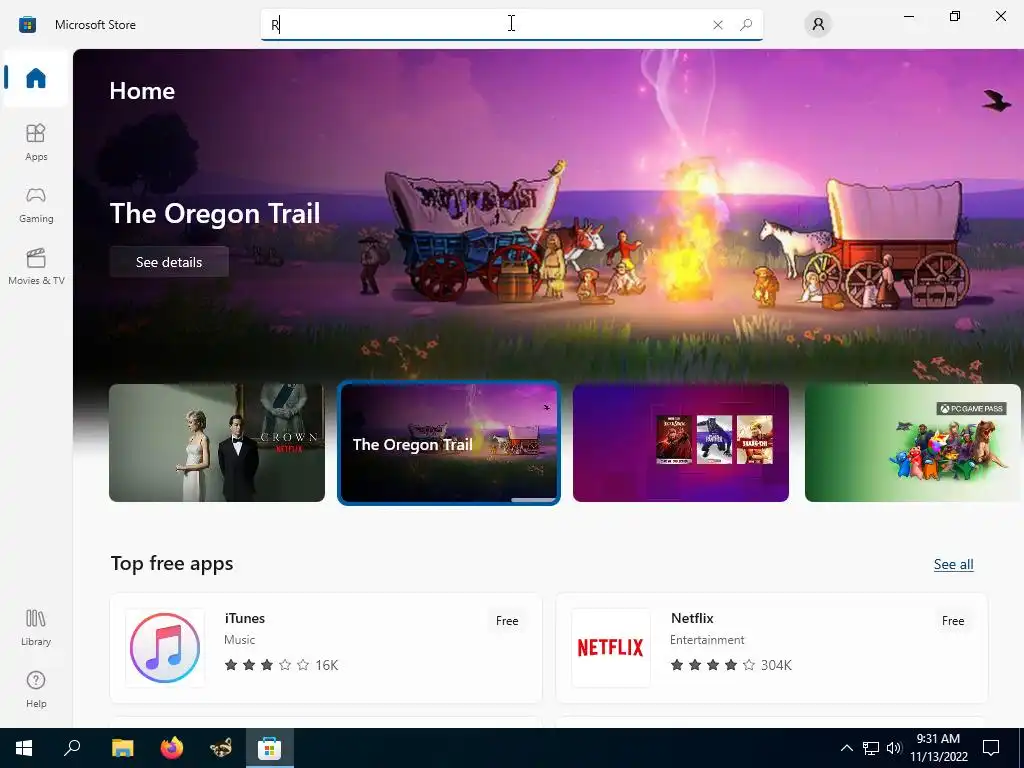Select the PC Game Pass featured thumbnail
Image resolution: width=1024 pixels, height=768 pixels.
pos(912,443)
